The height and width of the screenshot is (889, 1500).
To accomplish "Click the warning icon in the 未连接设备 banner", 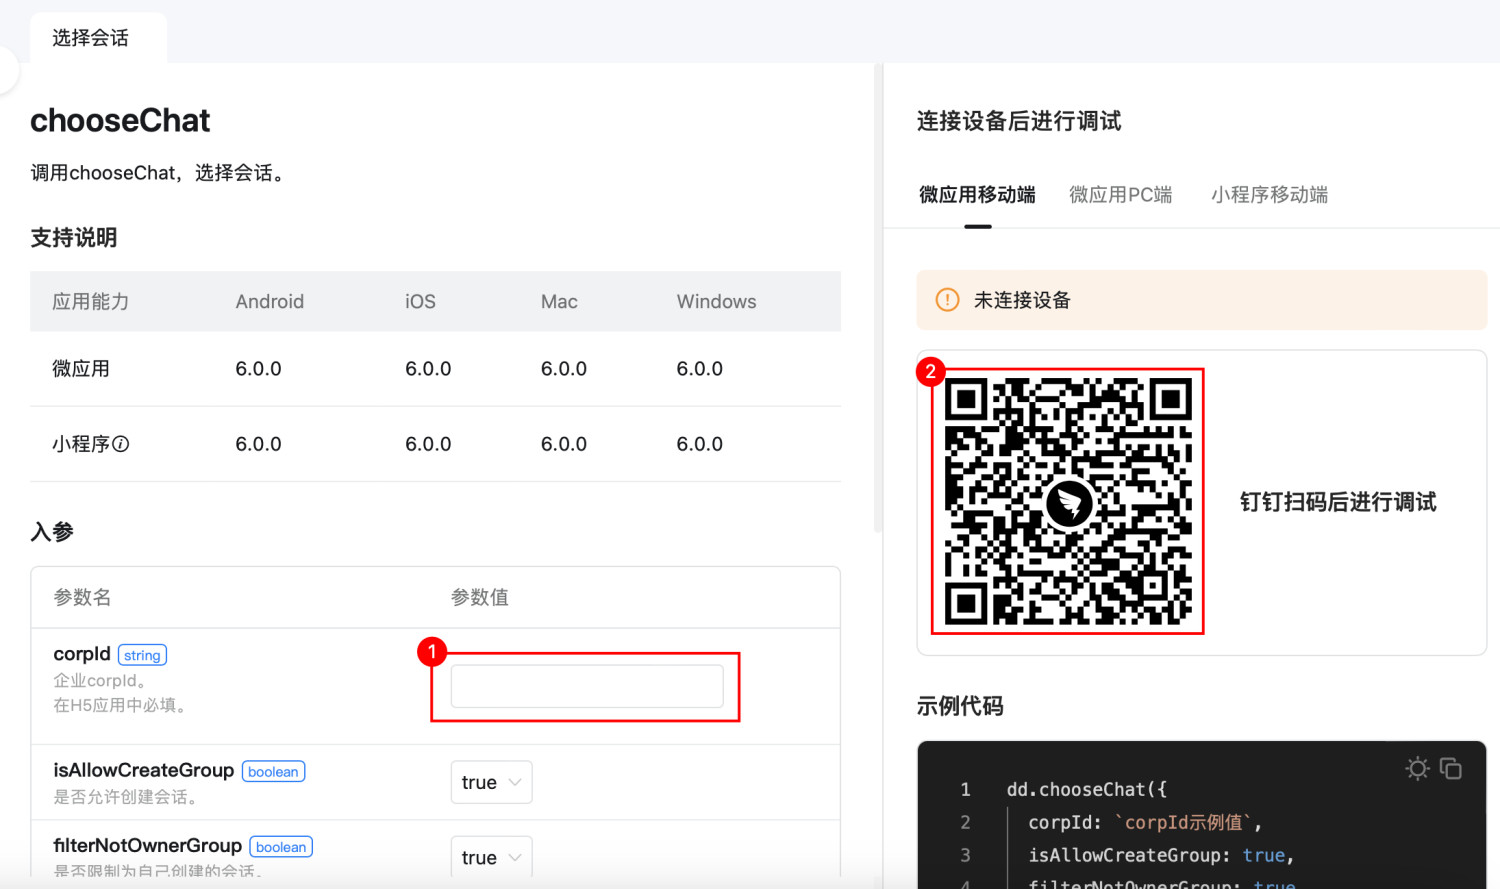I will (947, 300).
